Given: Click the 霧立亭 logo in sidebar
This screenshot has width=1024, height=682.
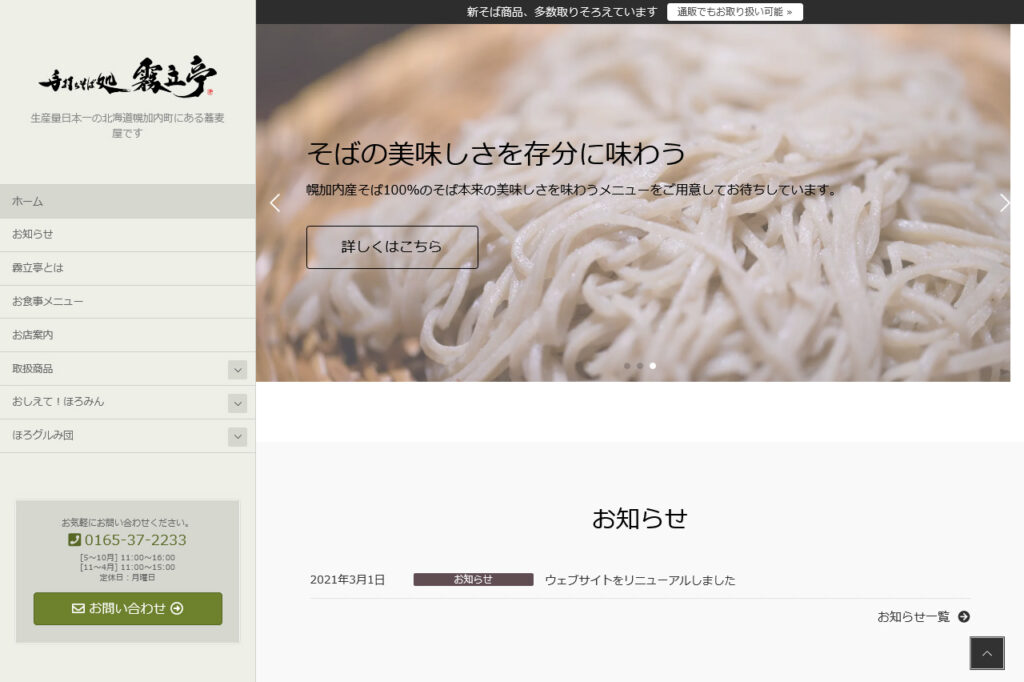Looking at the screenshot, I should [x=127, y=78].
